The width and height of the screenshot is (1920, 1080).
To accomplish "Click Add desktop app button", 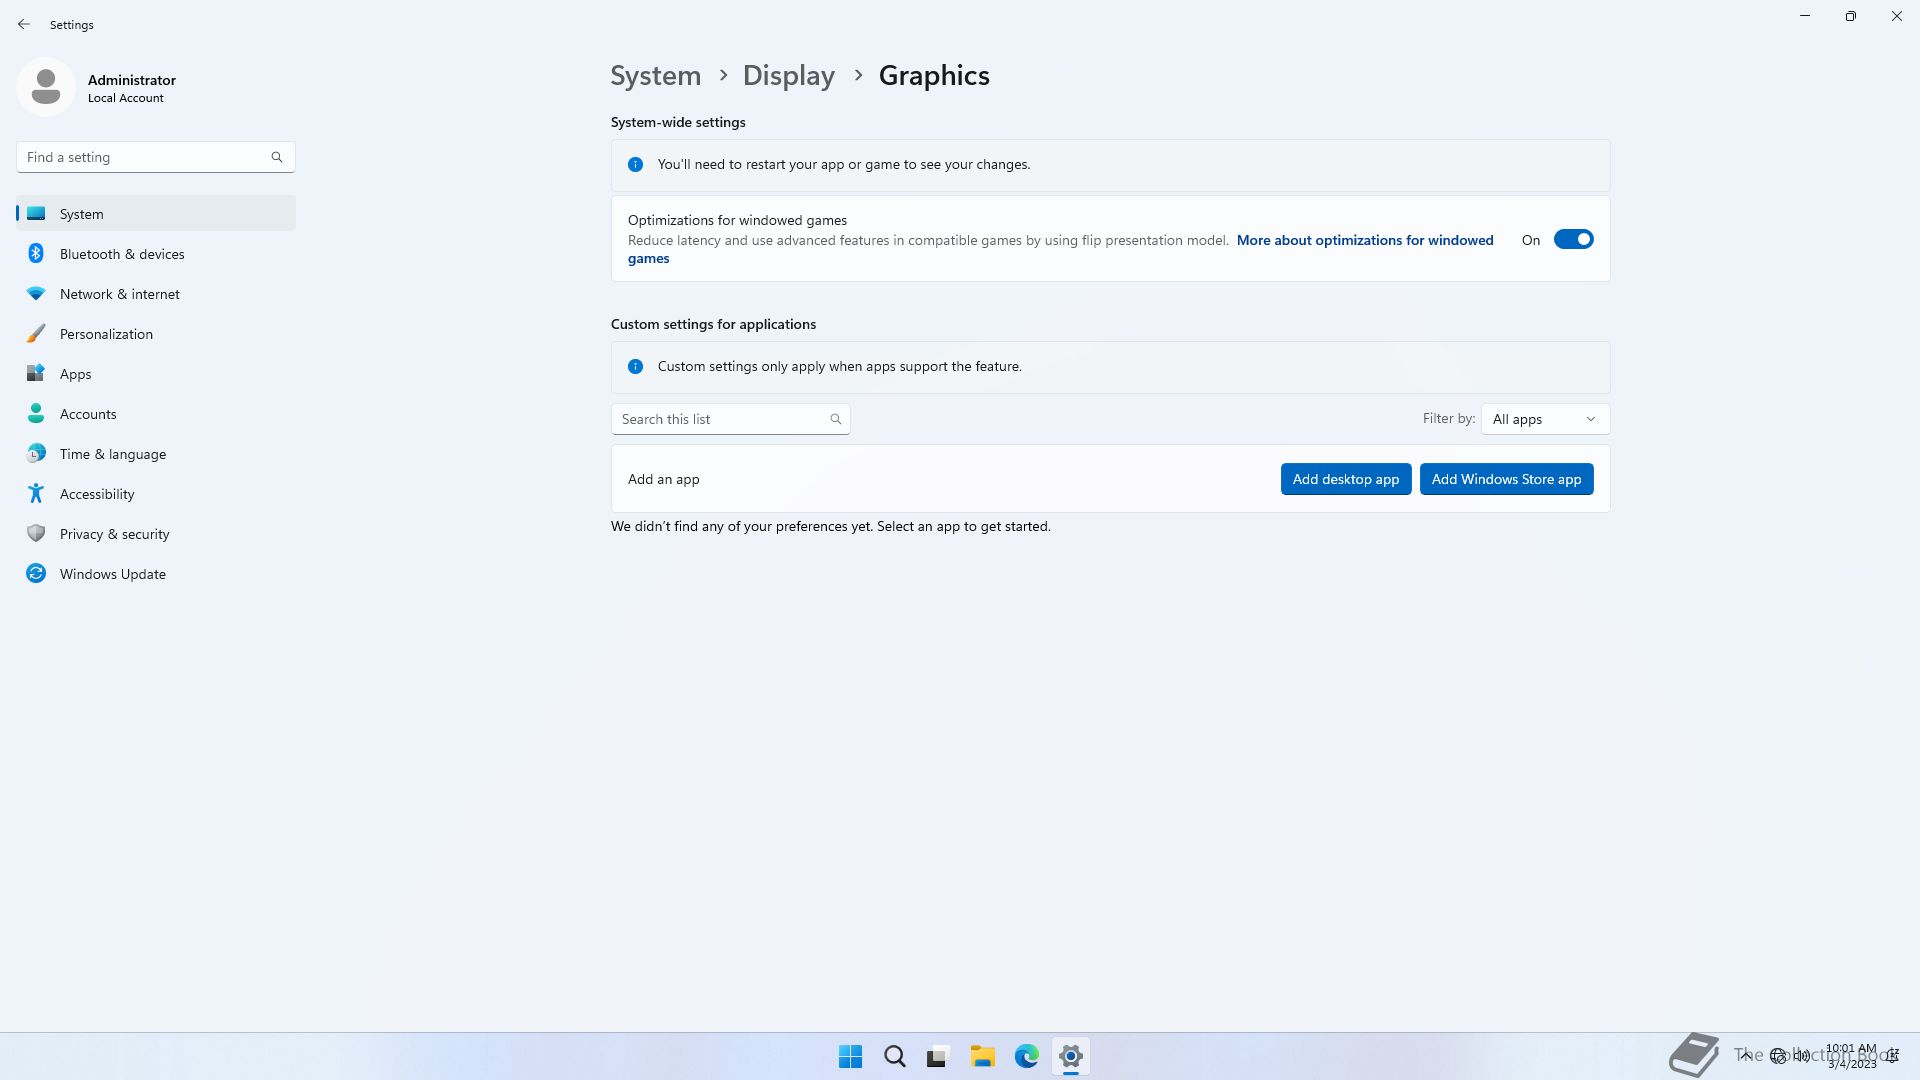I will [1345, 479].
